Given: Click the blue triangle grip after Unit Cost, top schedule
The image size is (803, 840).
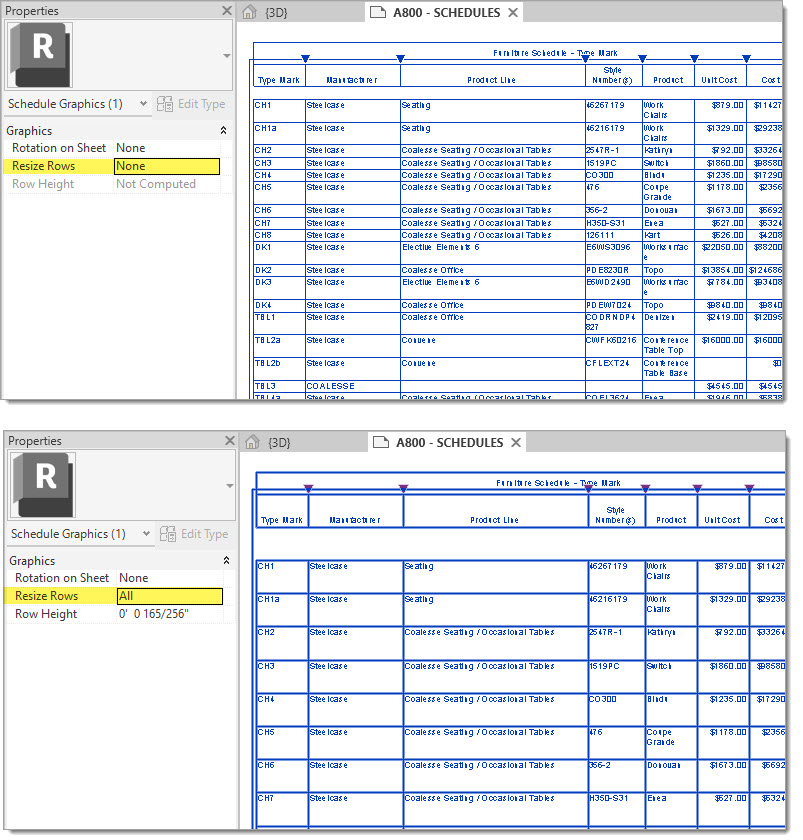Looking at the screenshot, I should tap(746, 58).
